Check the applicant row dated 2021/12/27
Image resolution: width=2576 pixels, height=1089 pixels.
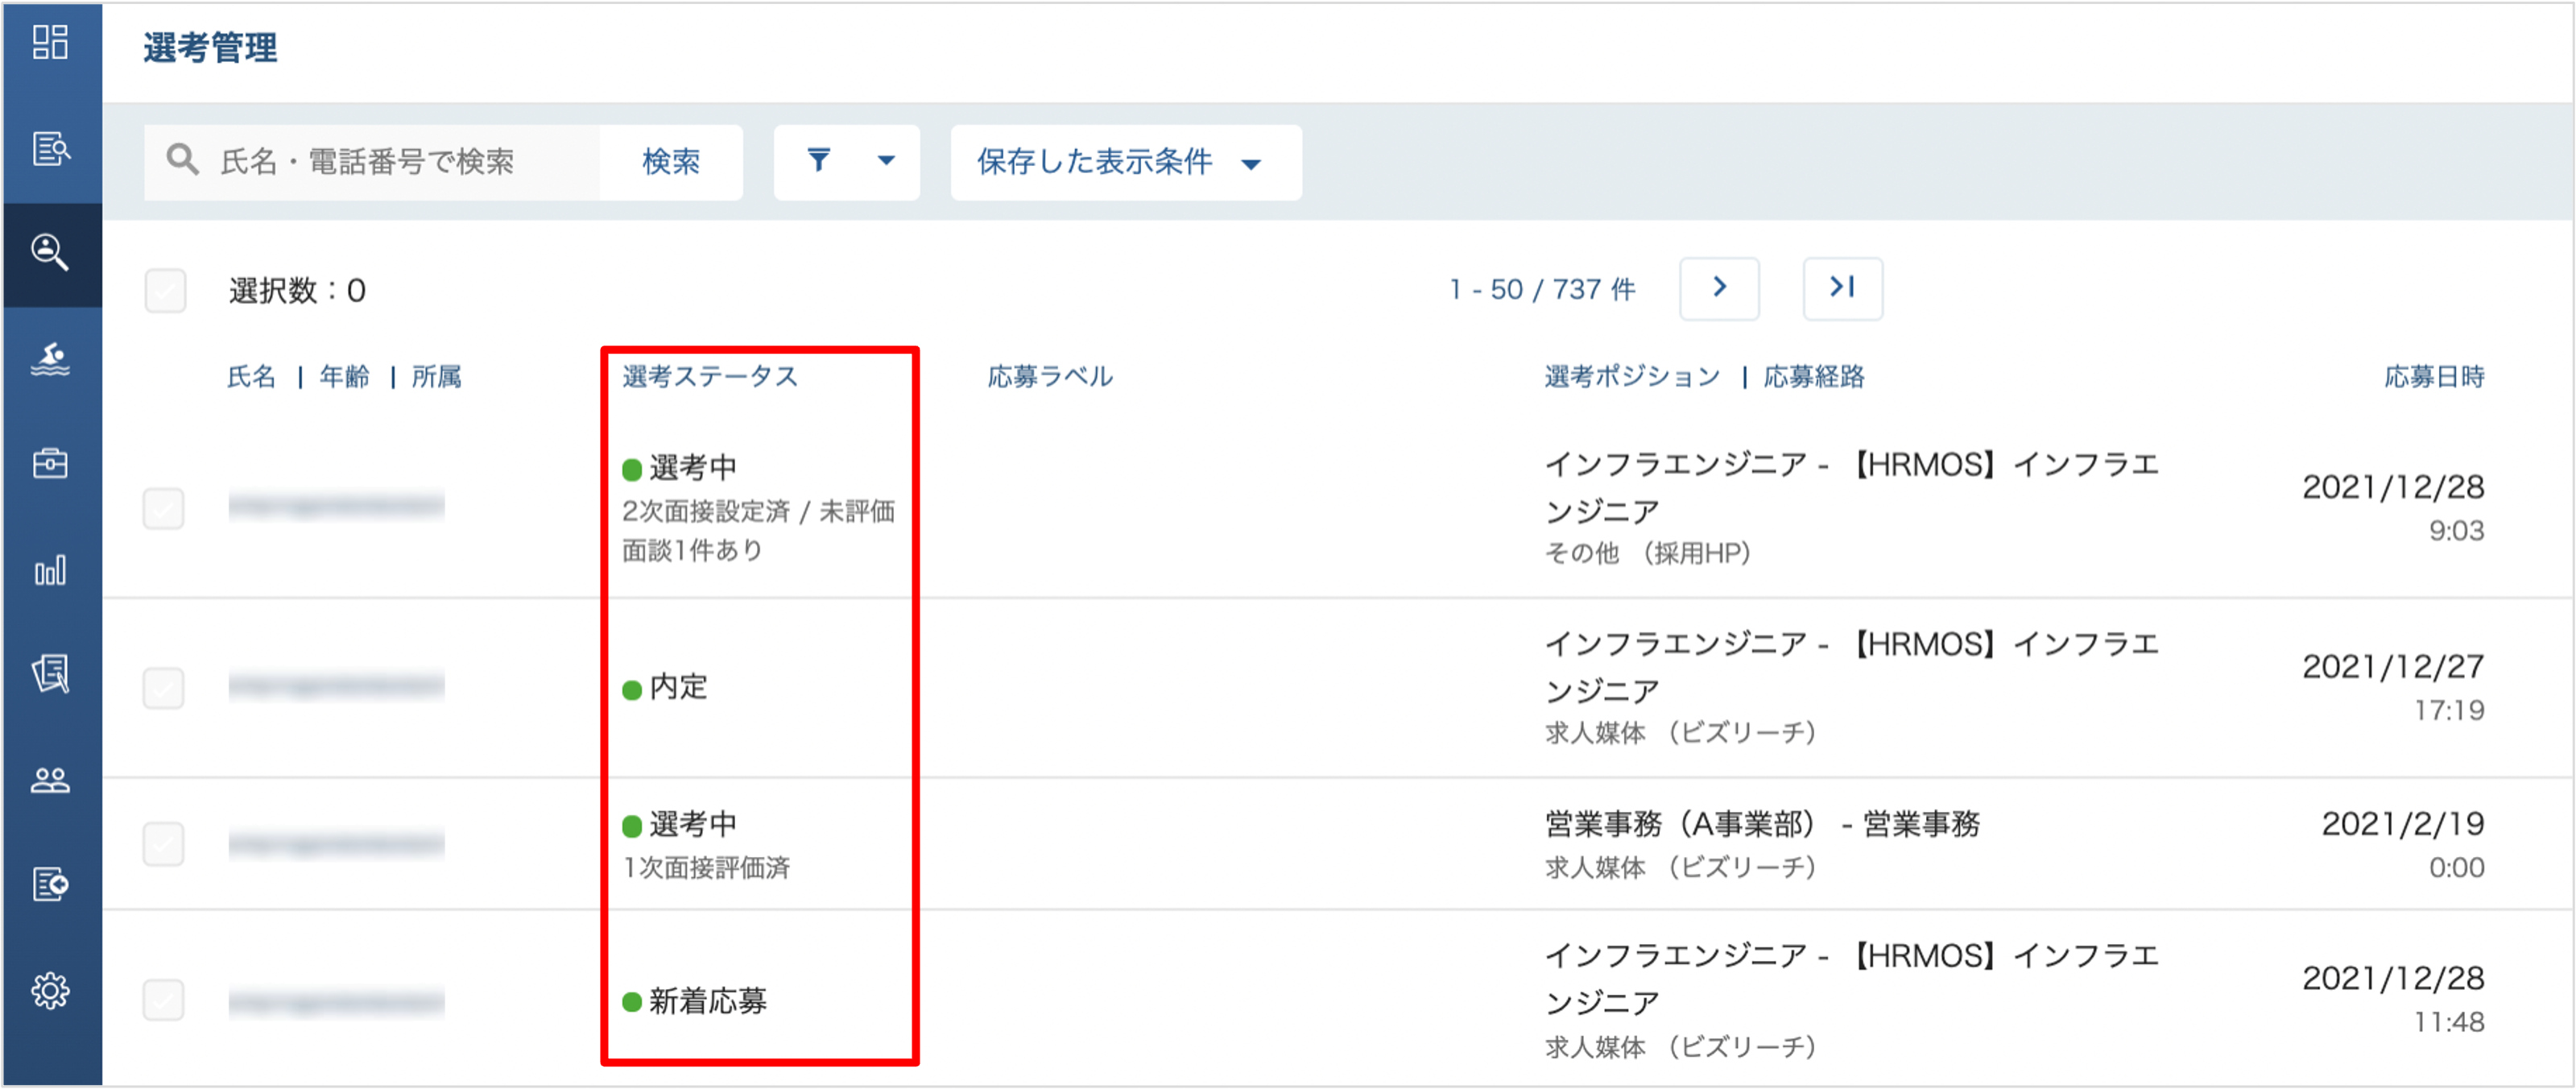coord(163,688)
